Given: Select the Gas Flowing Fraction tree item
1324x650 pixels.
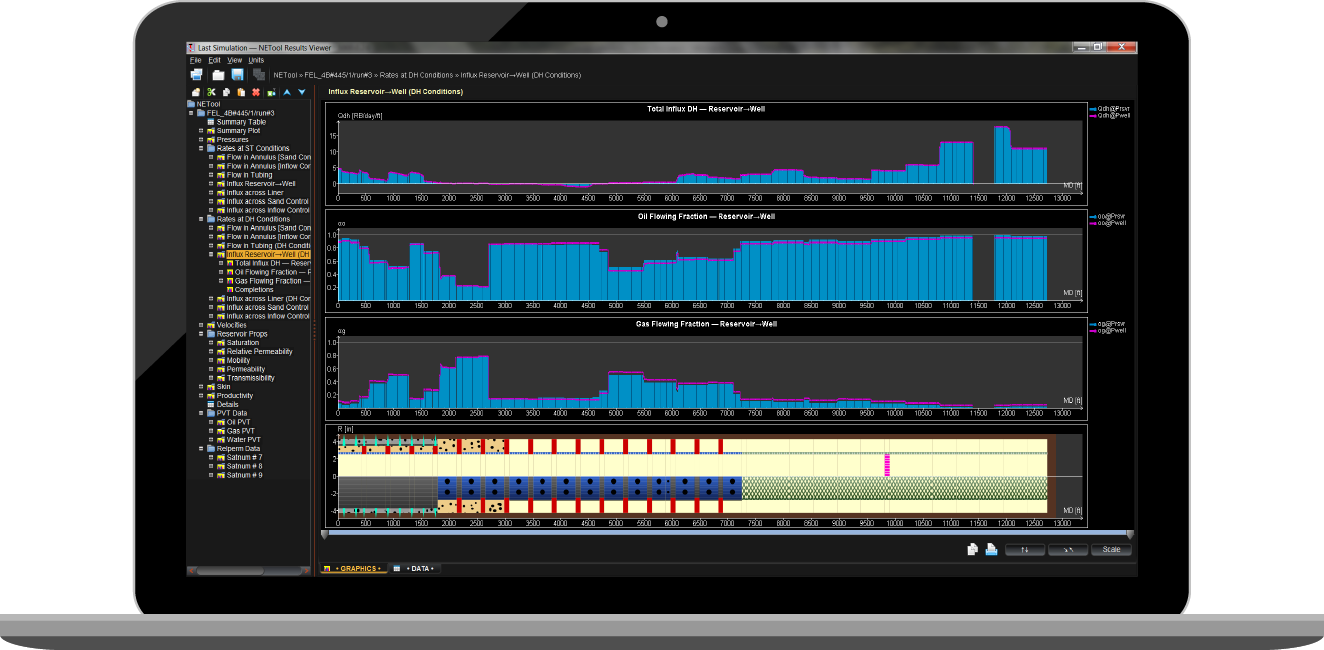Looking at the screenshot, I should pyautogui.click(x=273, y=281).
